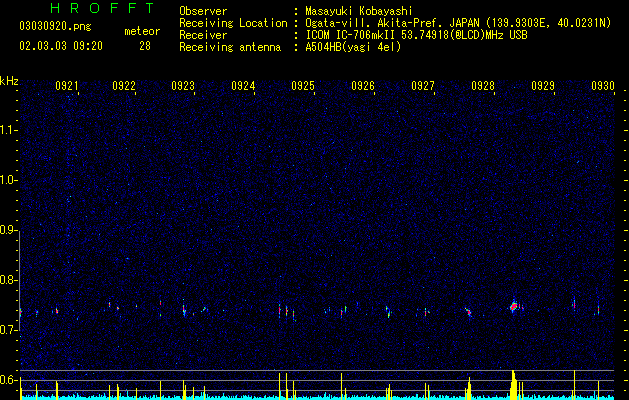Click the 0928 time marker
The width and height of the screenshot is (629, 400).
(x=483, y=86)
